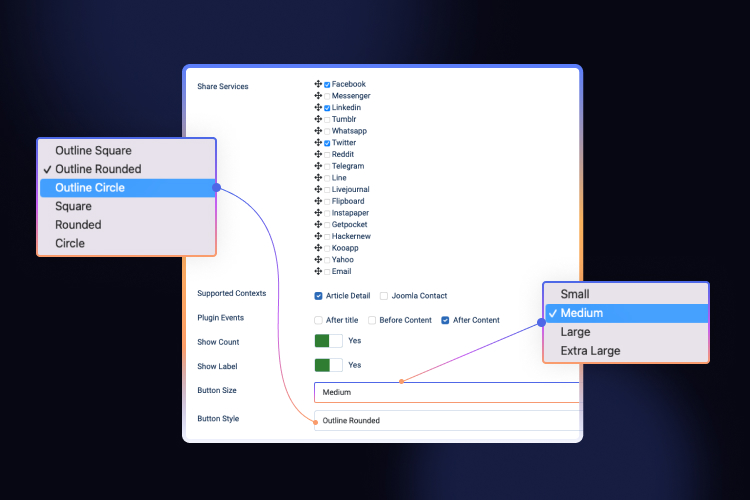Choose Extra Large button size

(x=627, y=351)
